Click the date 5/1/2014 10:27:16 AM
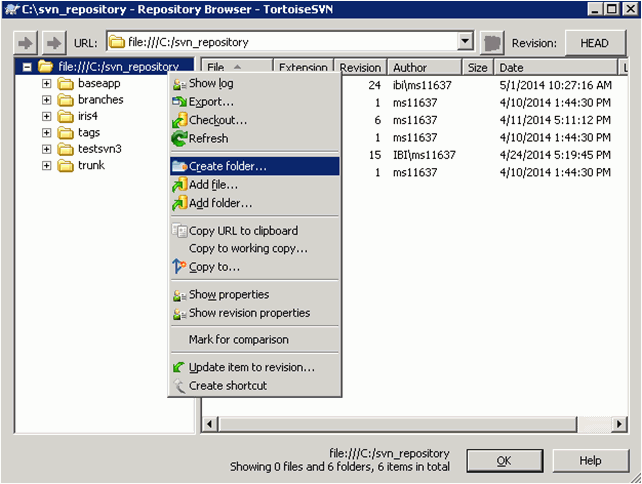The height and width of the screenshot is (484, 642). tap(556, 85)
